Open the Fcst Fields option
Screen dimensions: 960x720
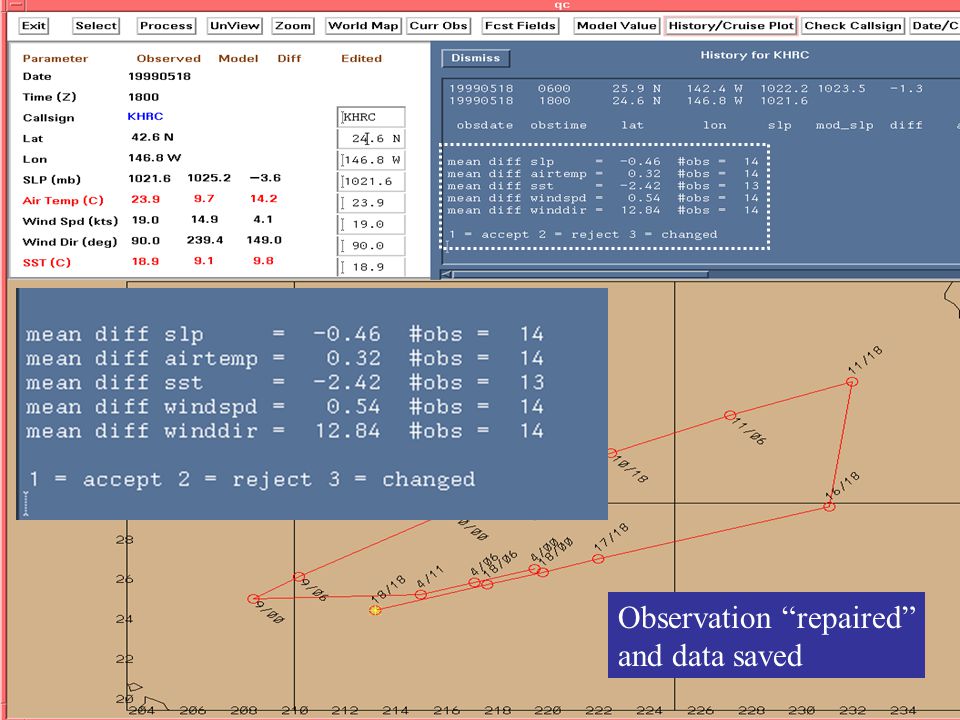(x=520, y=26)
